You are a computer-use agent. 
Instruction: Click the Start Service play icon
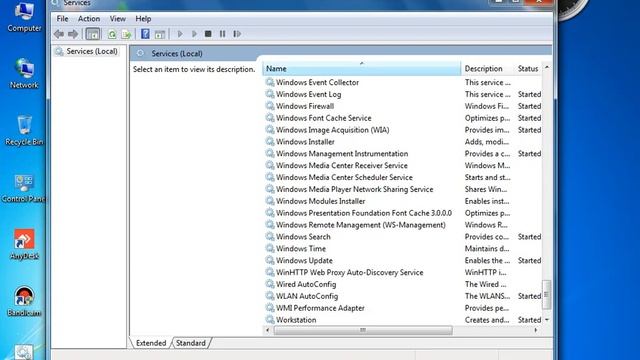click(180, 34)
